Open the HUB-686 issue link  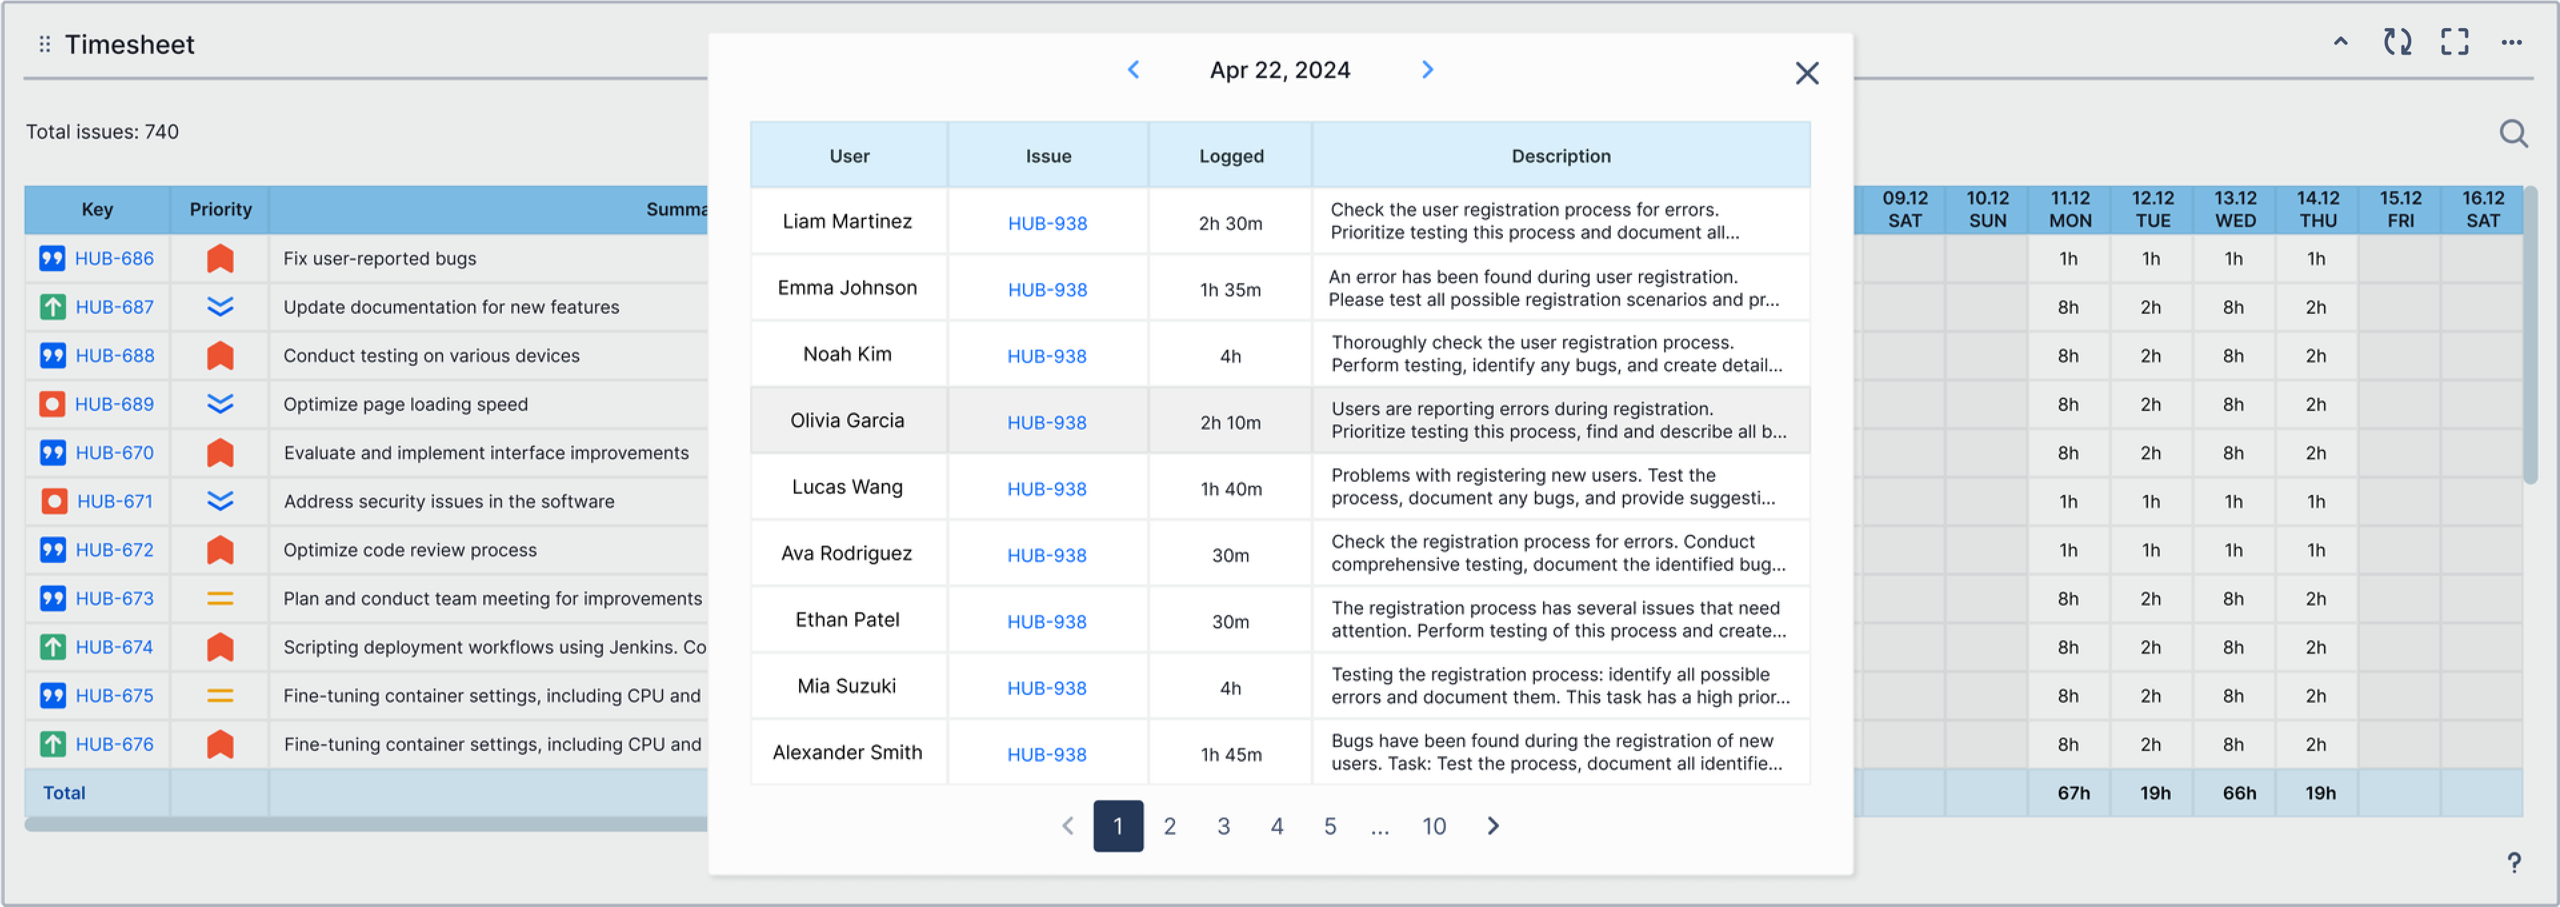click(114, 258)
